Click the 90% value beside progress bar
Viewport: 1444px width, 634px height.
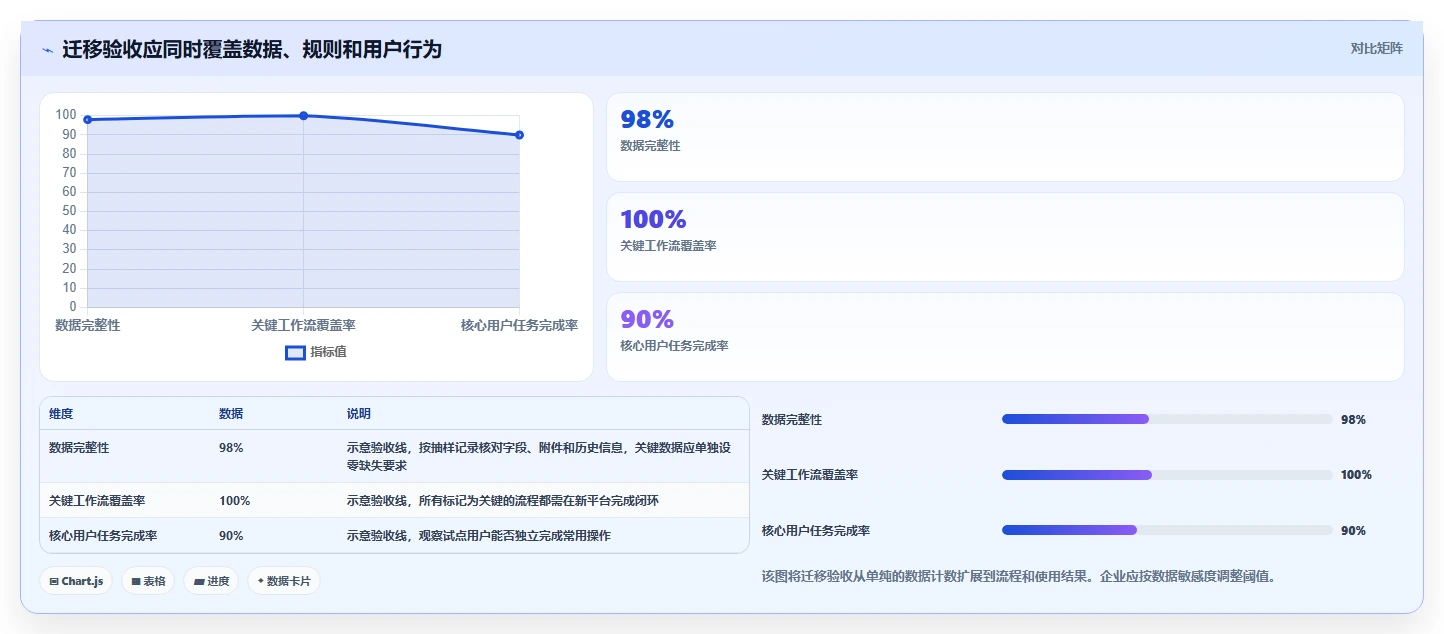click(1353, 531)
